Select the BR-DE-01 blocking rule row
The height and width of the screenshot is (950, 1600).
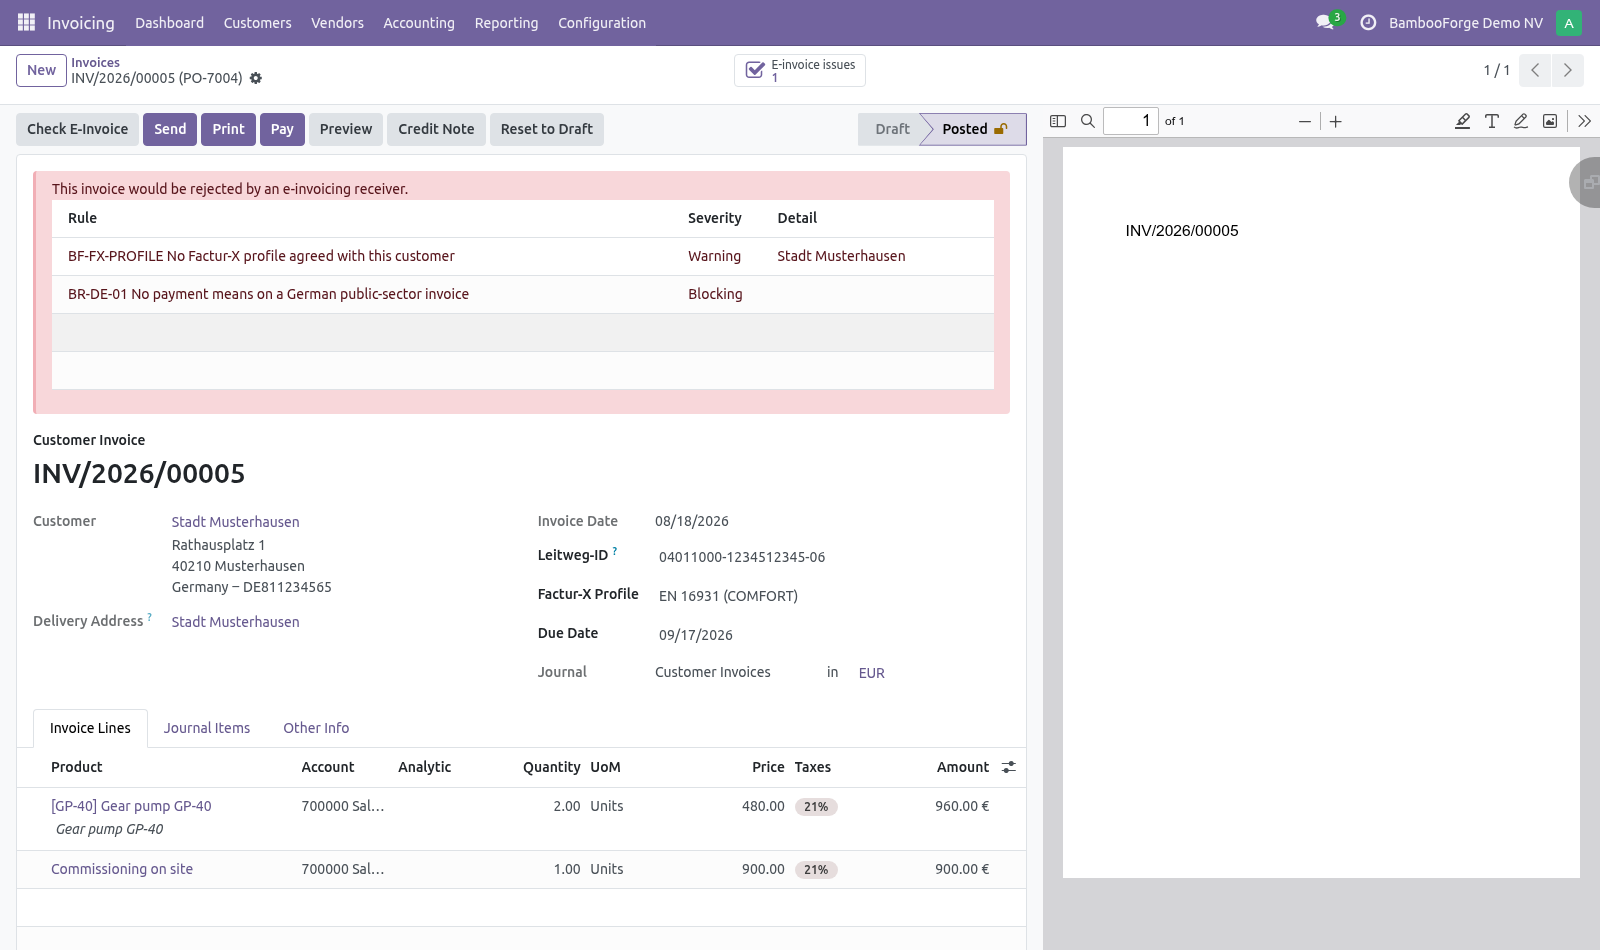click(x=523, y=294)
